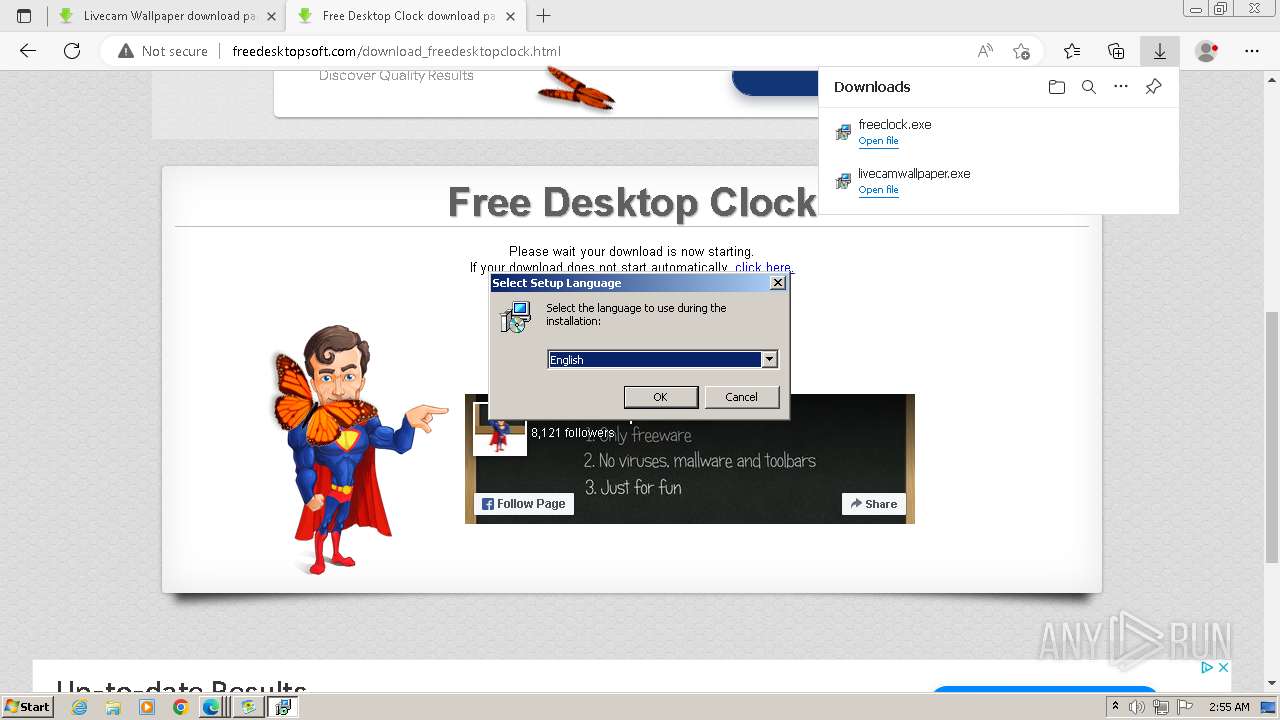Open more options in Downloads panel
Image resolution: width=1280 pixels, height=720 pixels.
pyautogui.click(x=1121, y=87)
